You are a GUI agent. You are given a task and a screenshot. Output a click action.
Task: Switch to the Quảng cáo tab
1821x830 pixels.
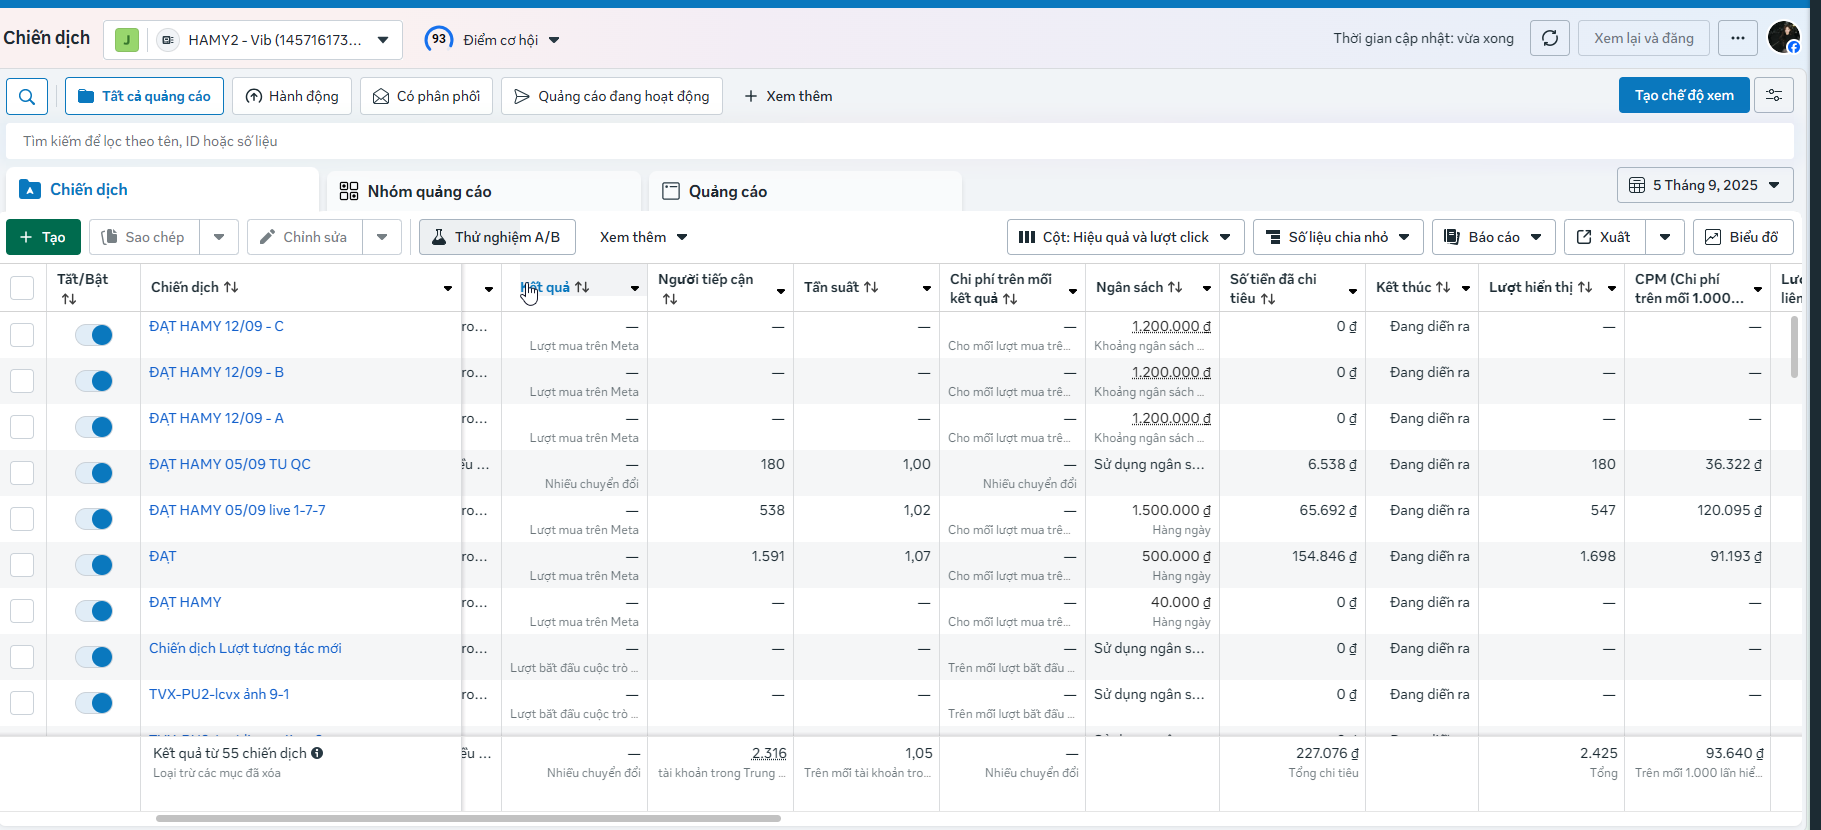pos(806,191)
